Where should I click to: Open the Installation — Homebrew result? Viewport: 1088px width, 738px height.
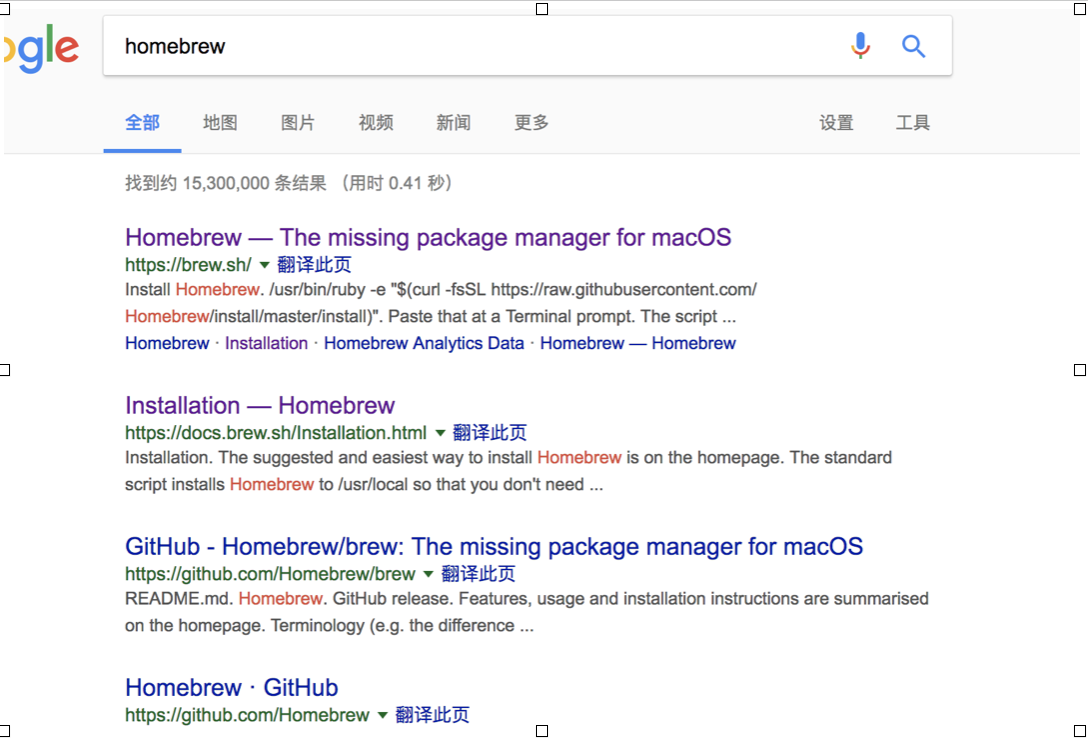(x=260, y=406)
